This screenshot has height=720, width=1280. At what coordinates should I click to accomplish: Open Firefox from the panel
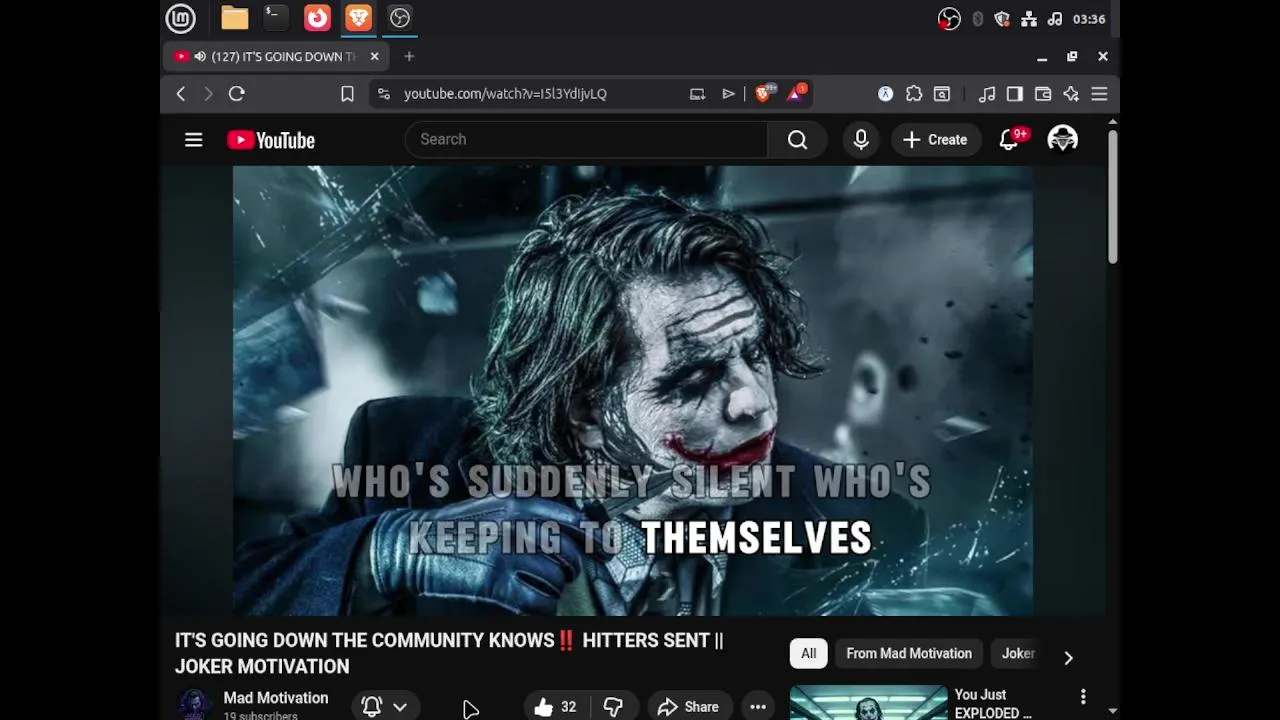(317, 18)
